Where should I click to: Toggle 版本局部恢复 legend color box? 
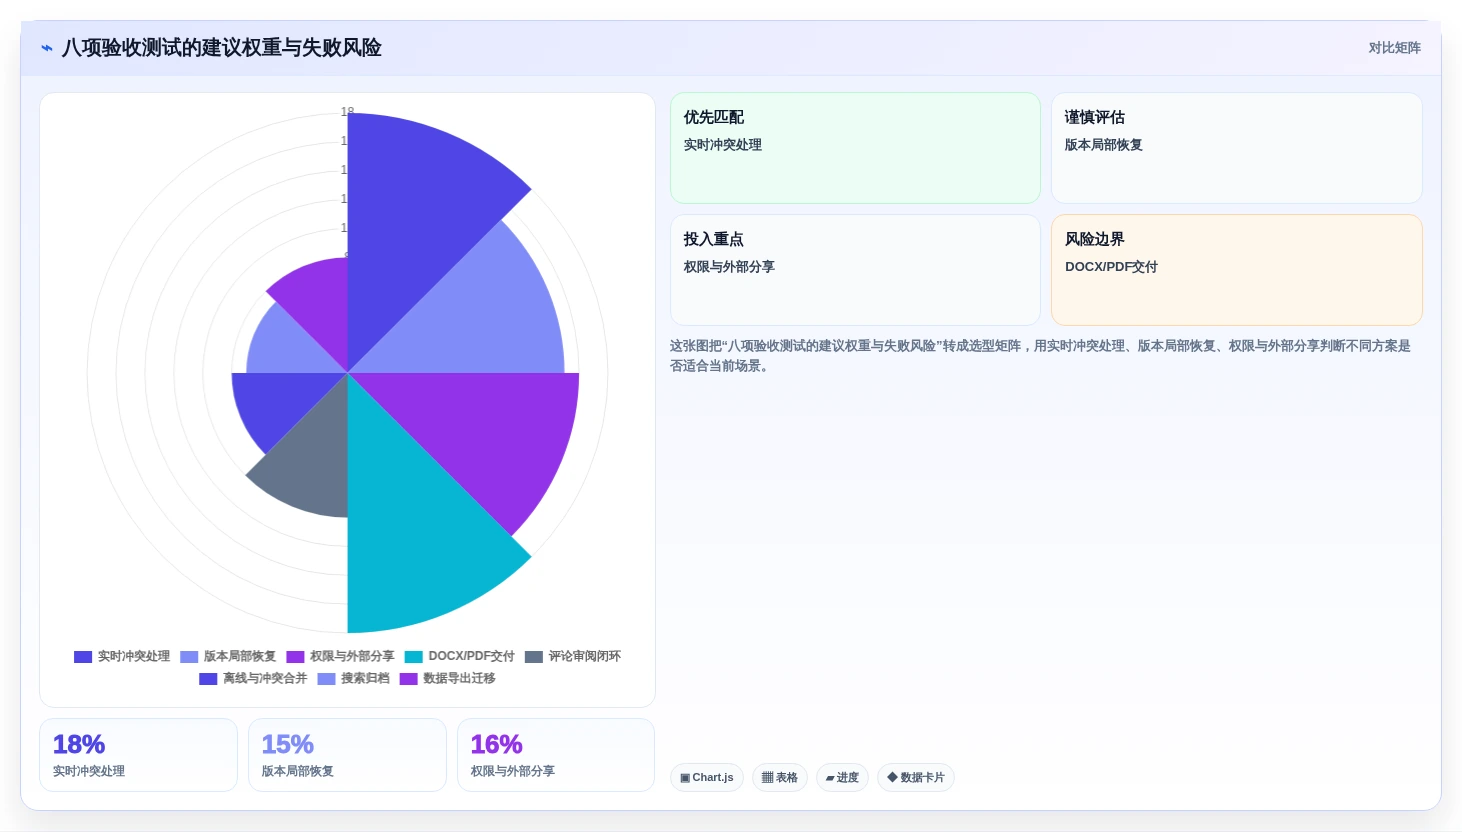click(x=189, y=657)
